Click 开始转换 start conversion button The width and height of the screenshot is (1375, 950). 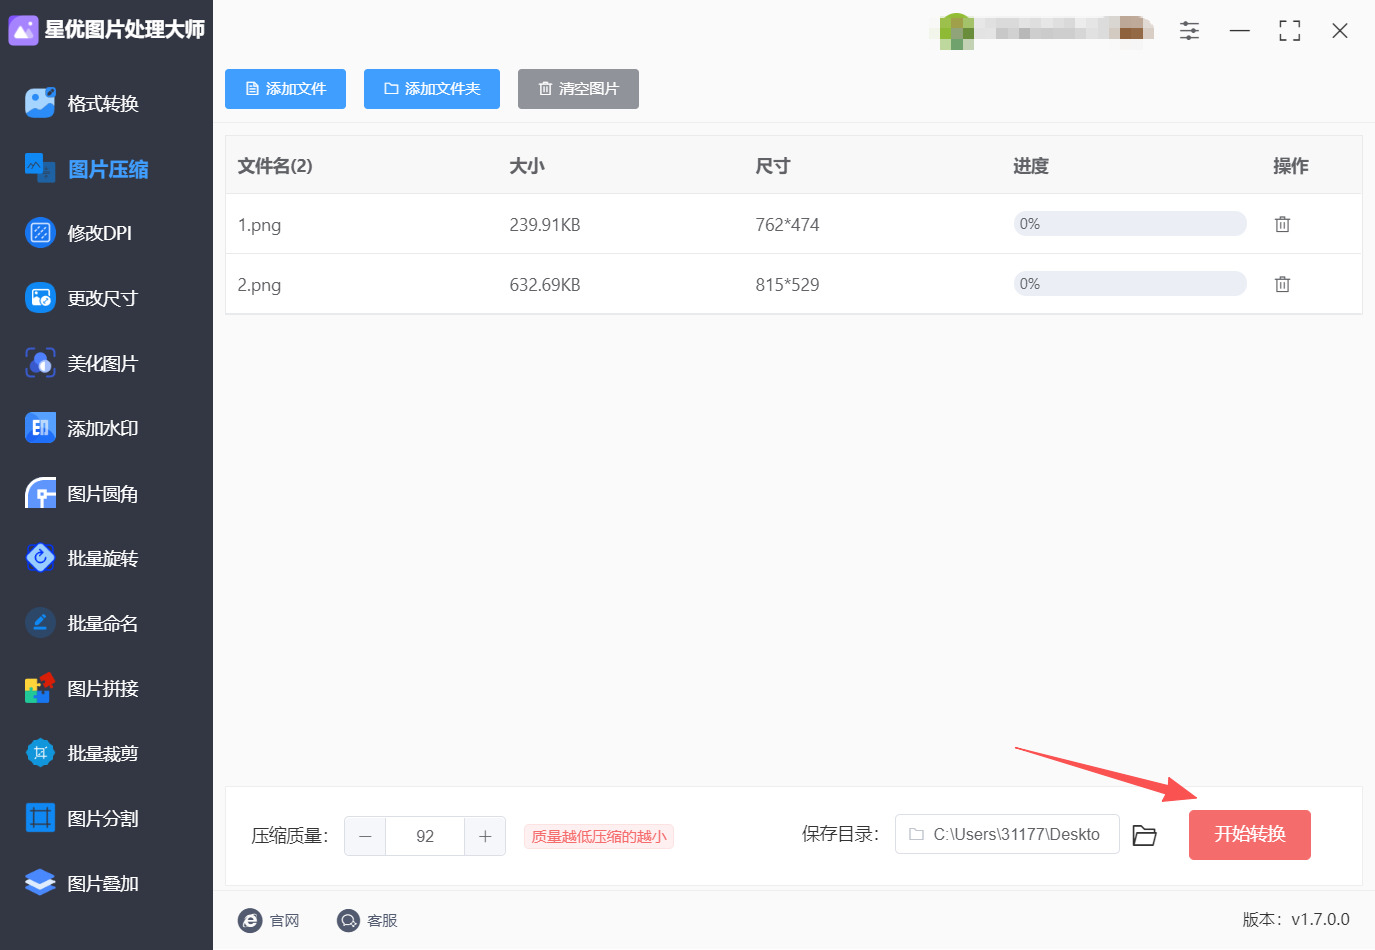point(1250,835)
